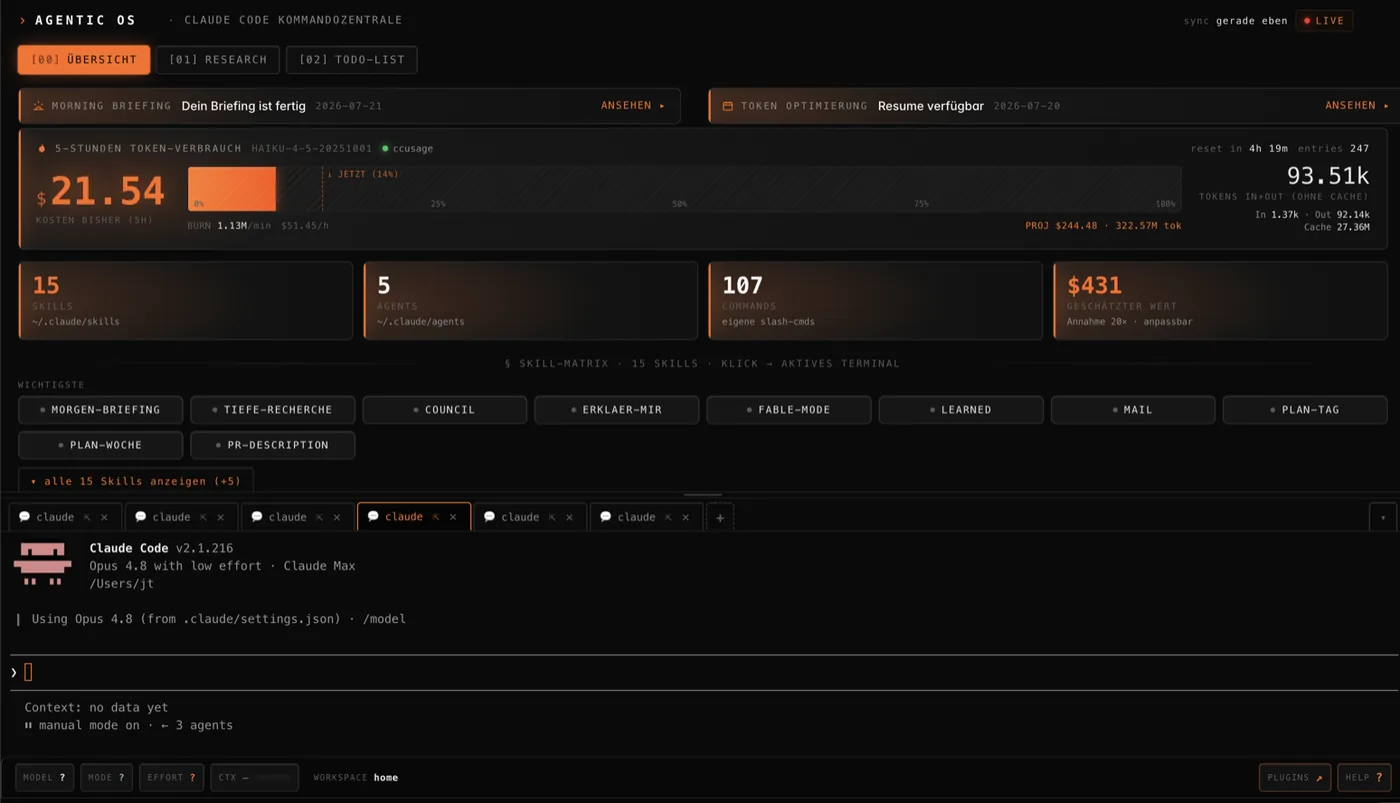Image resolution: width=1400 pixels, height=803 pixels.
Task: Launch the Council skill
Action: 444,409
